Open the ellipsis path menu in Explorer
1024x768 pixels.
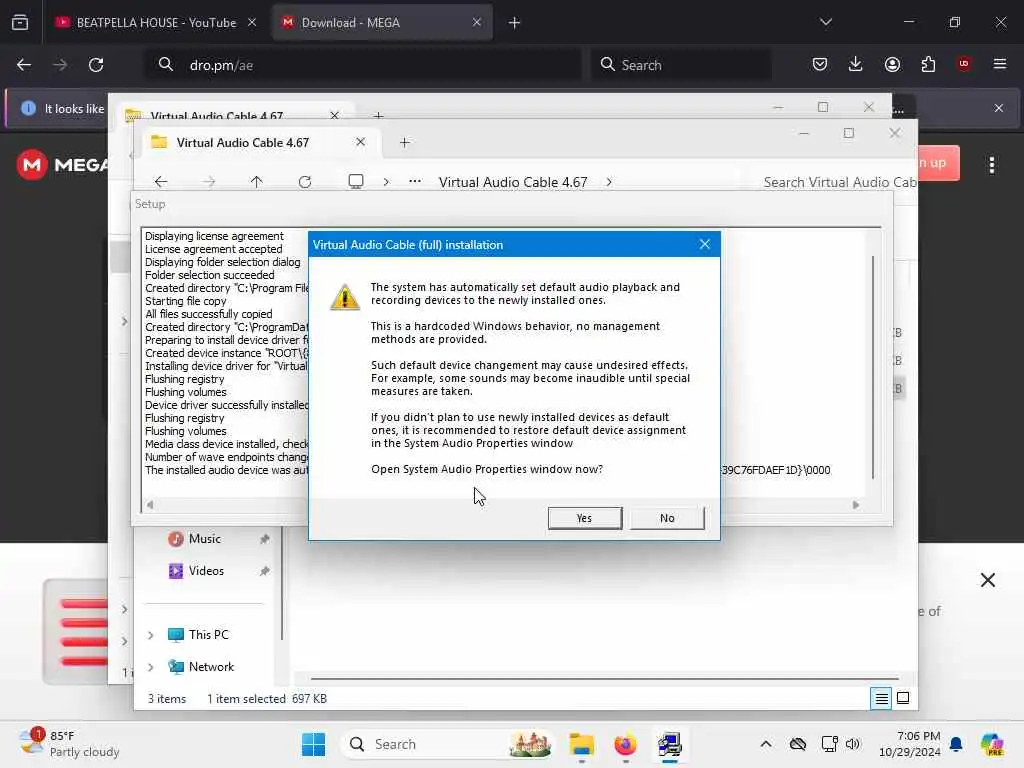tap(415, 182)
